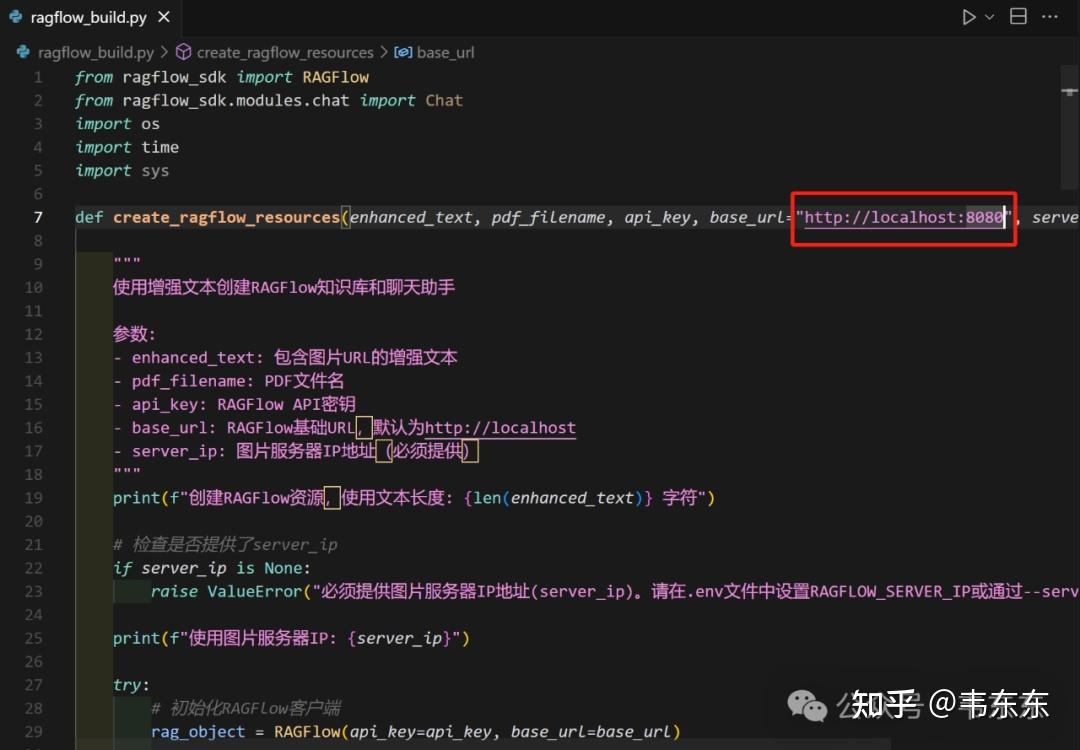Viewport: 1080px width, 750px height.
Task: Close the ragflow_build.py tab
Action: (x=164, y=17)
